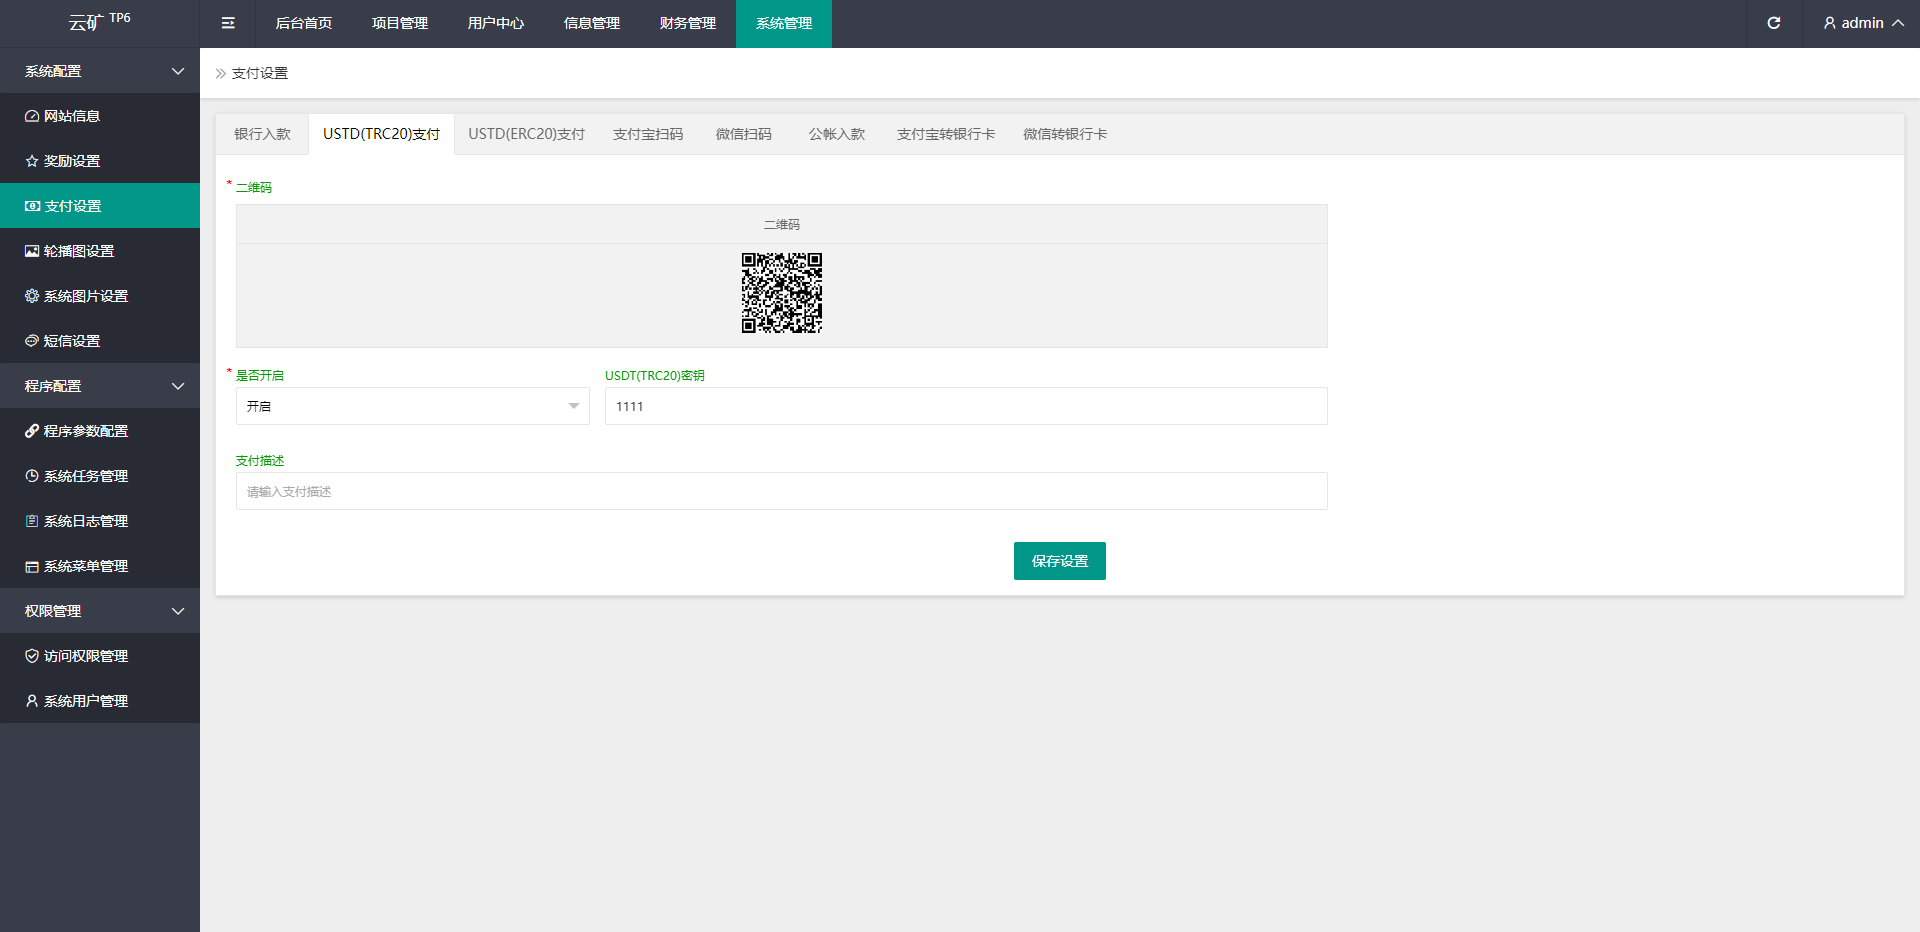Image resolution: width=1920 pixels, height=932 pixels.
Task: Click the 轮播图设置 picture icon
Action: 32,251
